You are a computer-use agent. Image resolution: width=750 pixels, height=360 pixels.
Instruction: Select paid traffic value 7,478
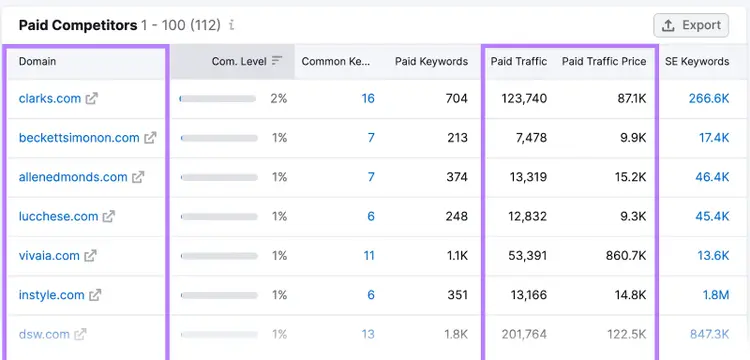point(531,138)
